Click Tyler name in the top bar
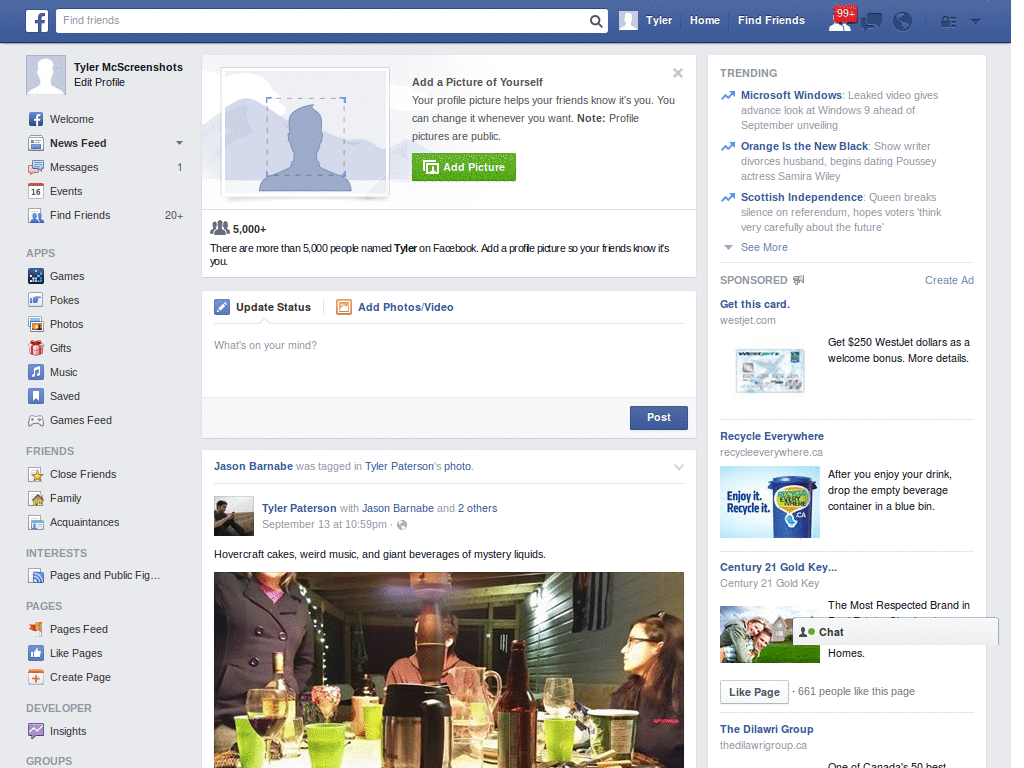The image size is (1024, 768). click(658, 20)
